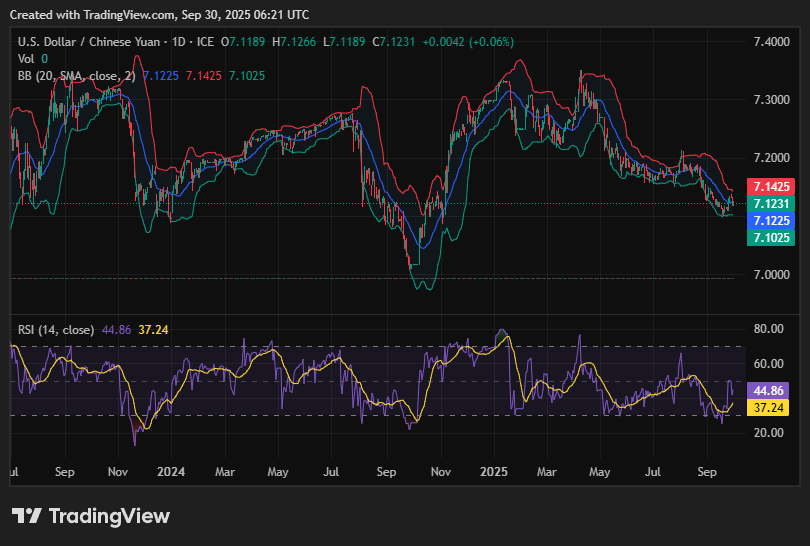The image size is (810, 546).
Task: Click the blue 7.1225 basis price tag
Action: coord(771,220)
